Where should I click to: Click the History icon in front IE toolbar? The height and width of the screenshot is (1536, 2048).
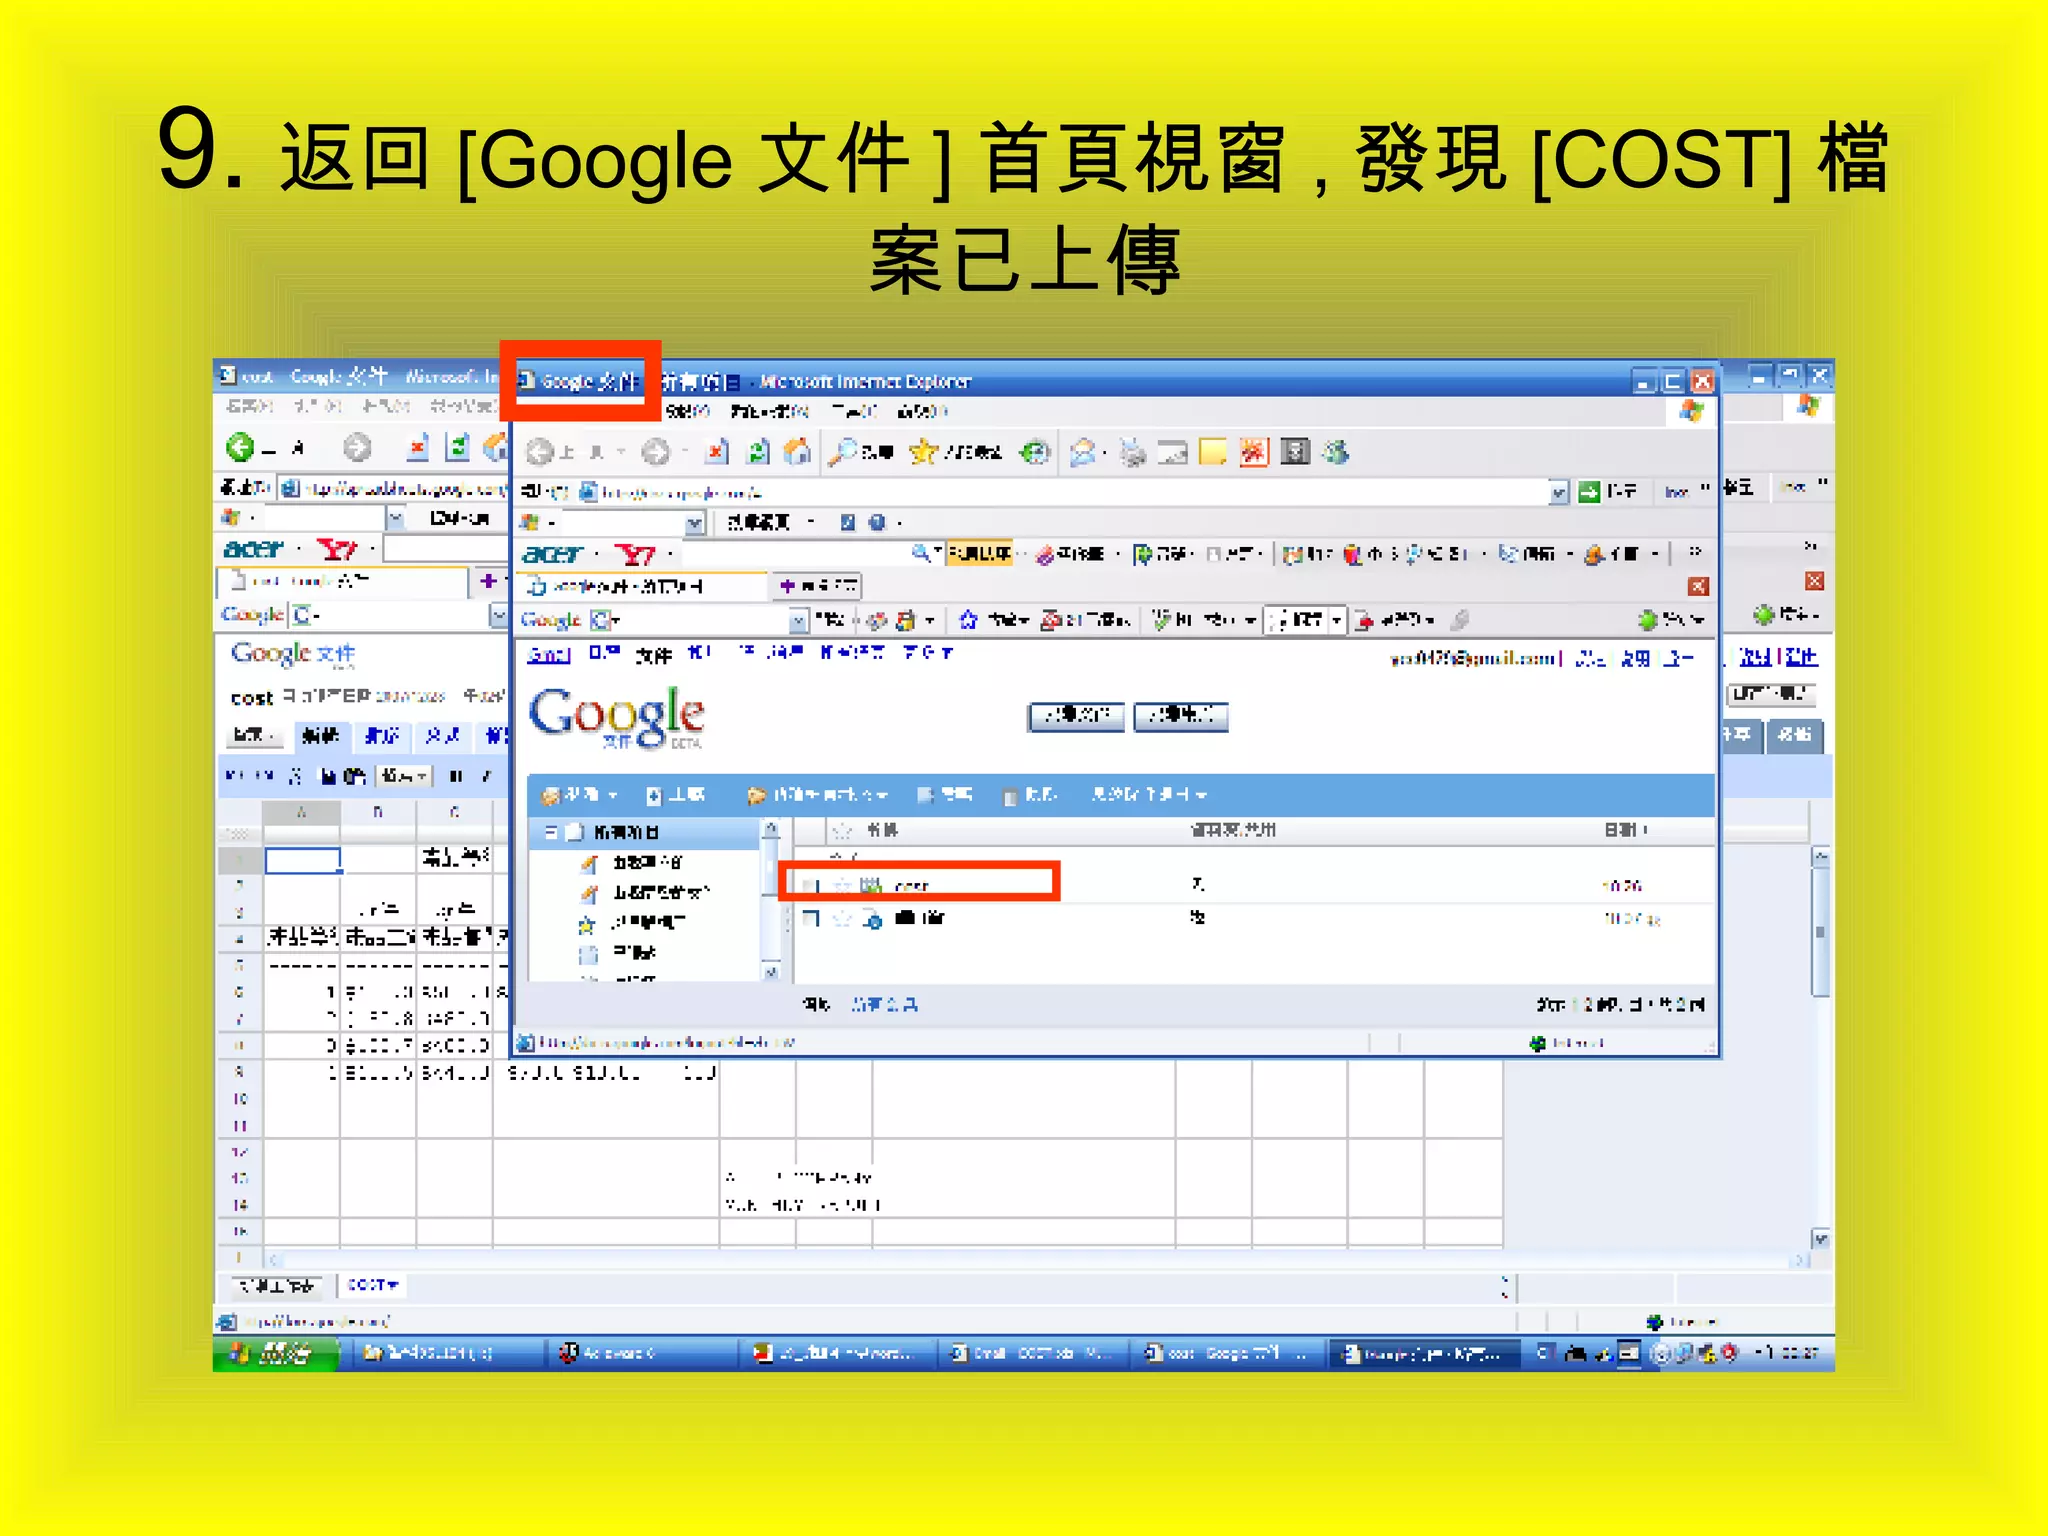pos(1035,452)
